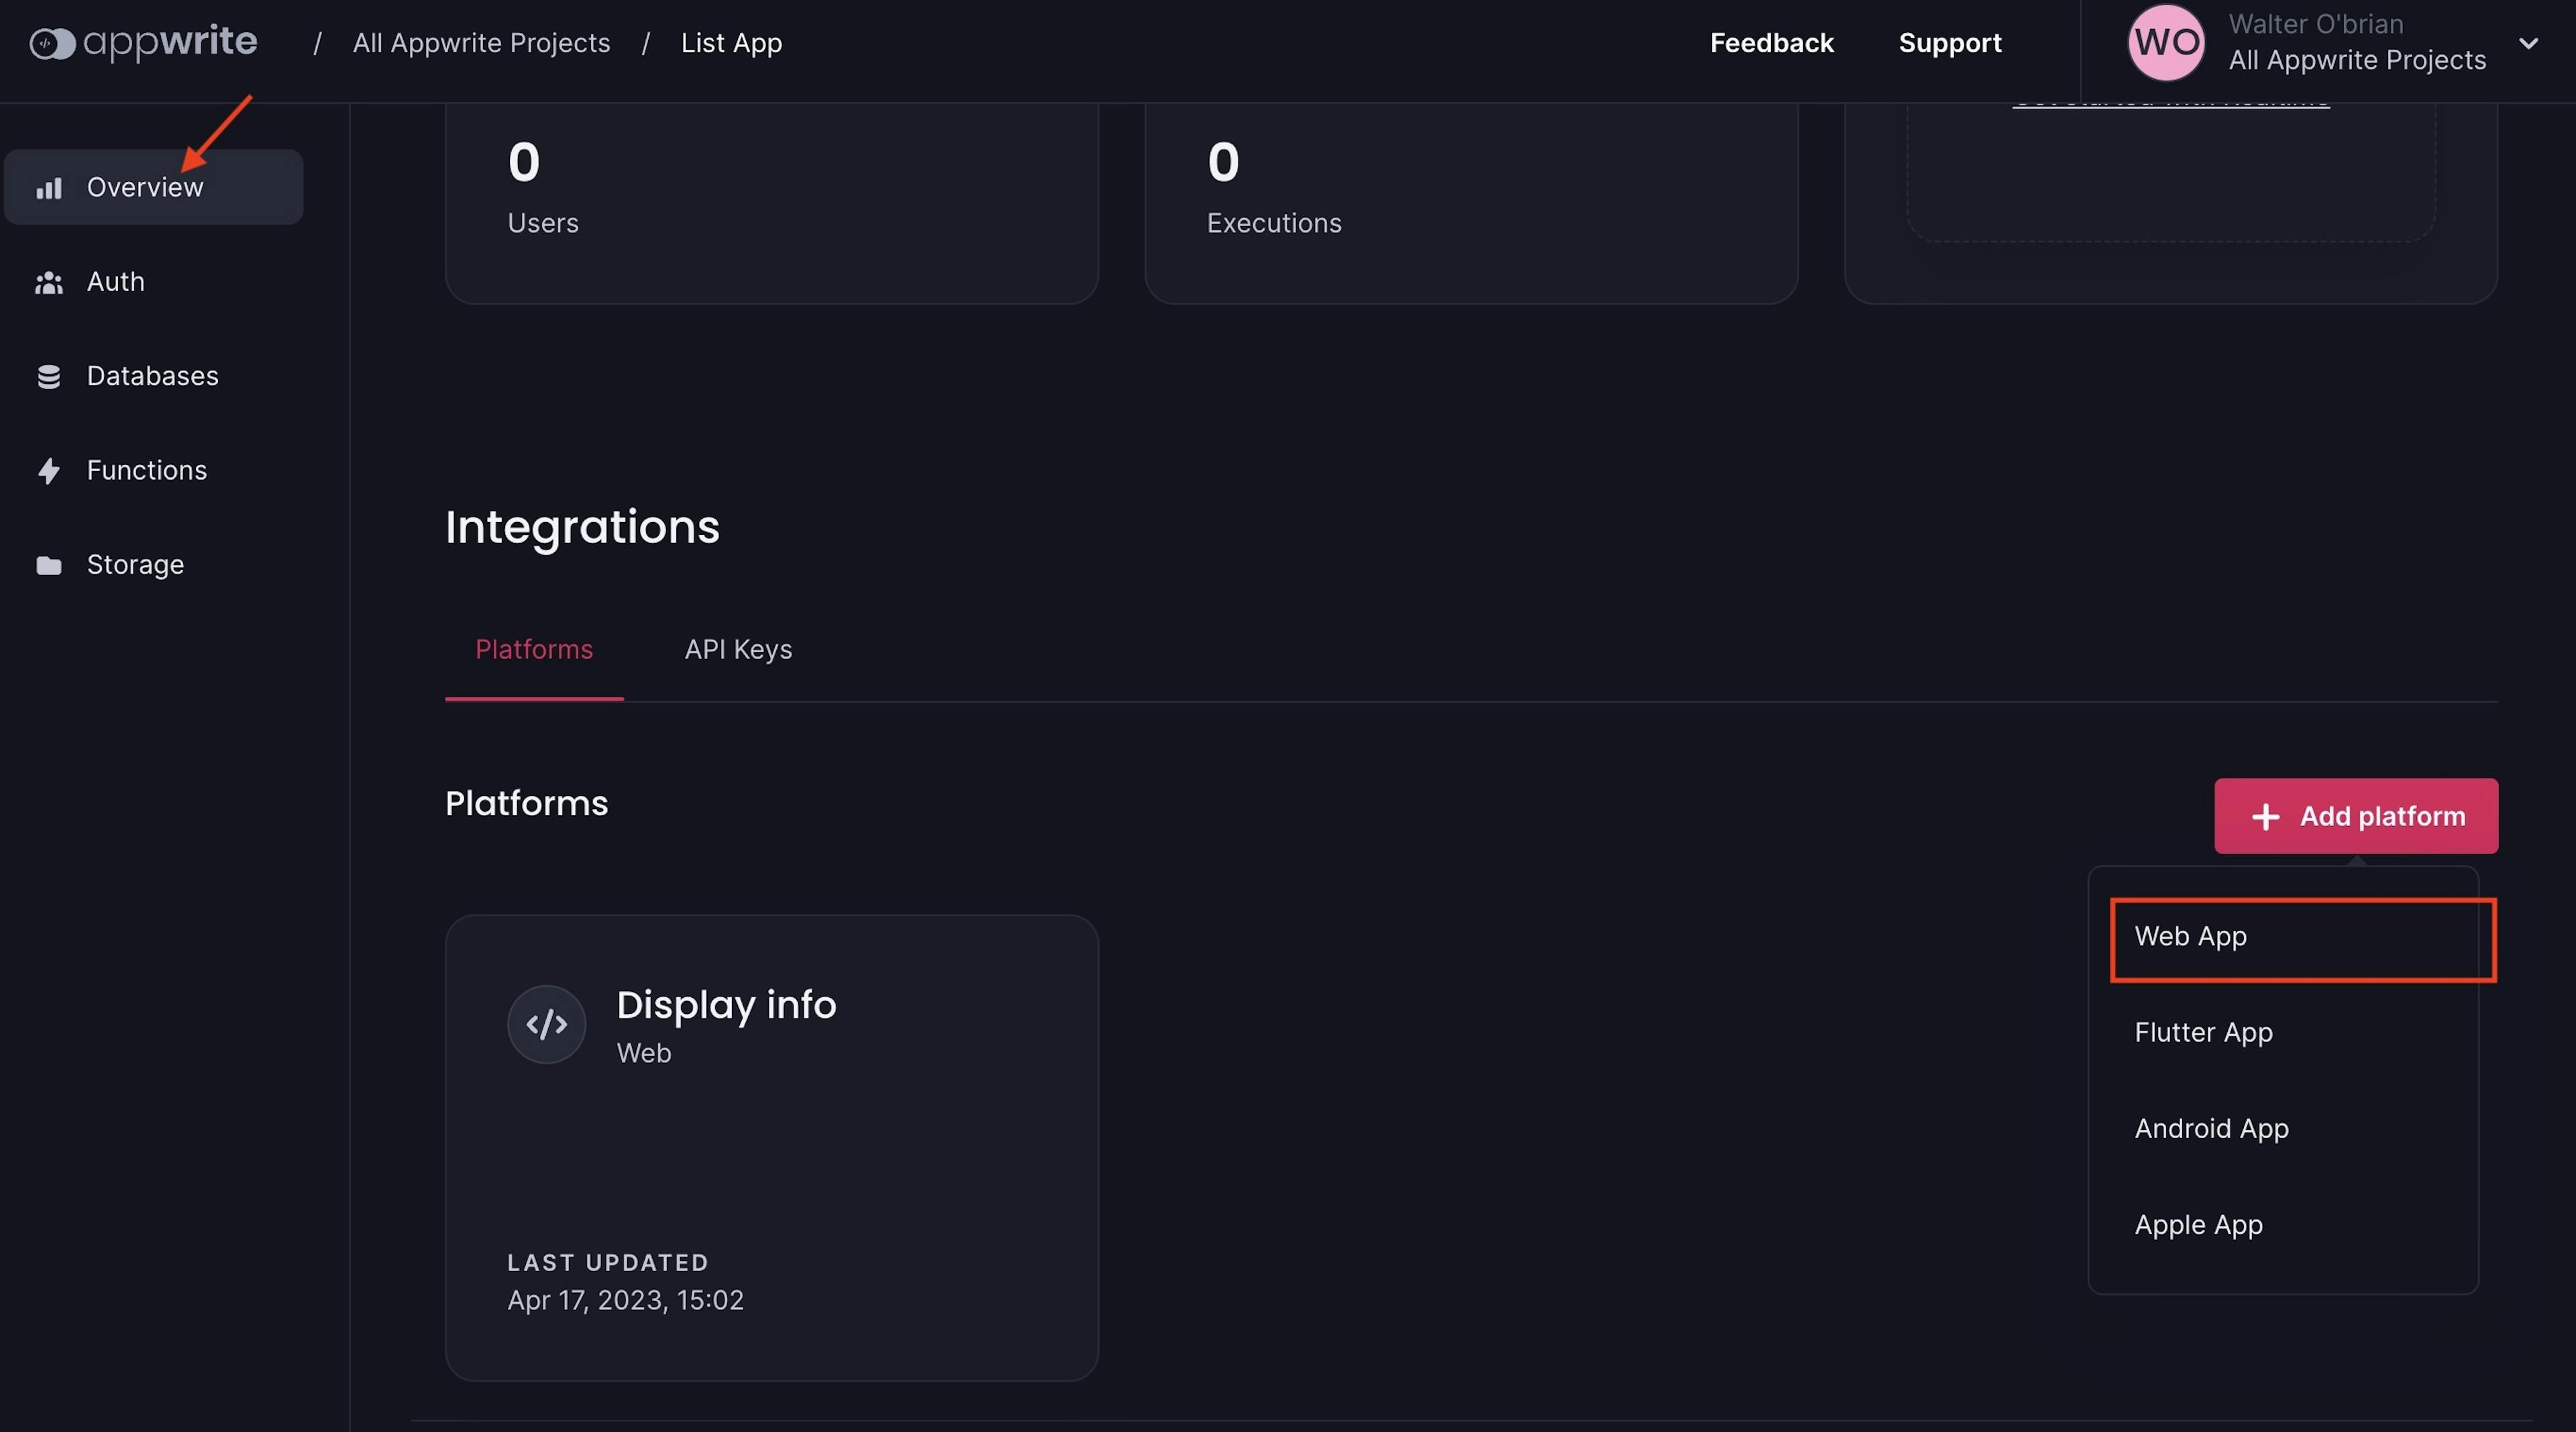This screenshot has width=2576, height=1432.
Task: Switch to the Platforms tab
Action: 534,650
